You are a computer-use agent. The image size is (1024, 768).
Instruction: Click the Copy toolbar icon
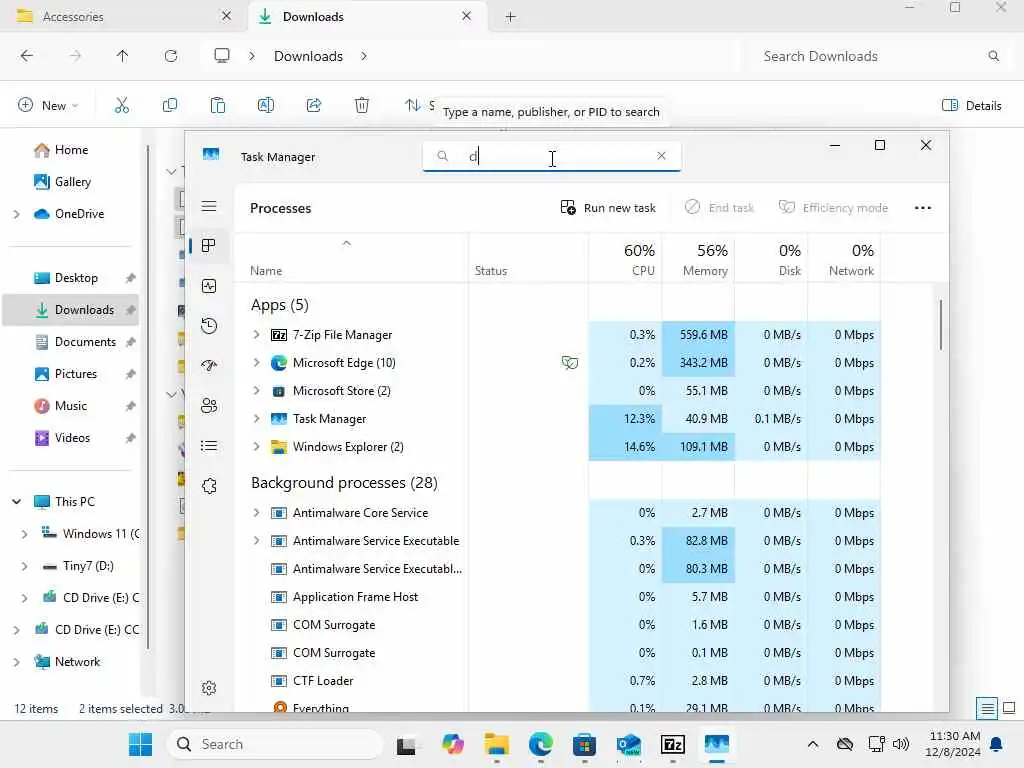click(x=170, y=105)
